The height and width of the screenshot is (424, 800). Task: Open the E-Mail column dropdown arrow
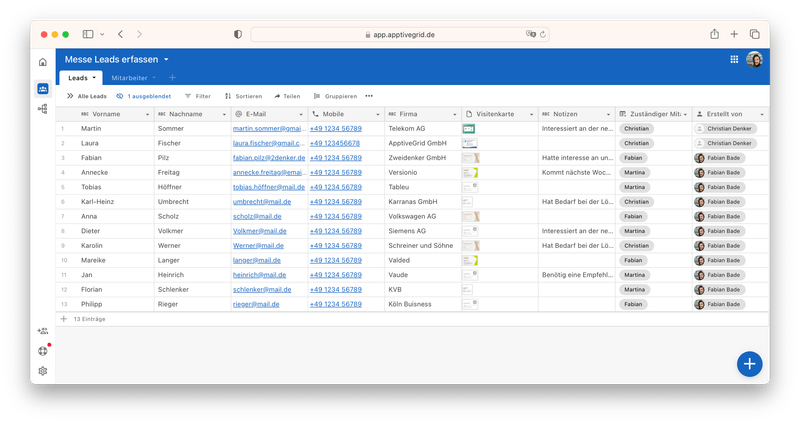pos(301,114)
